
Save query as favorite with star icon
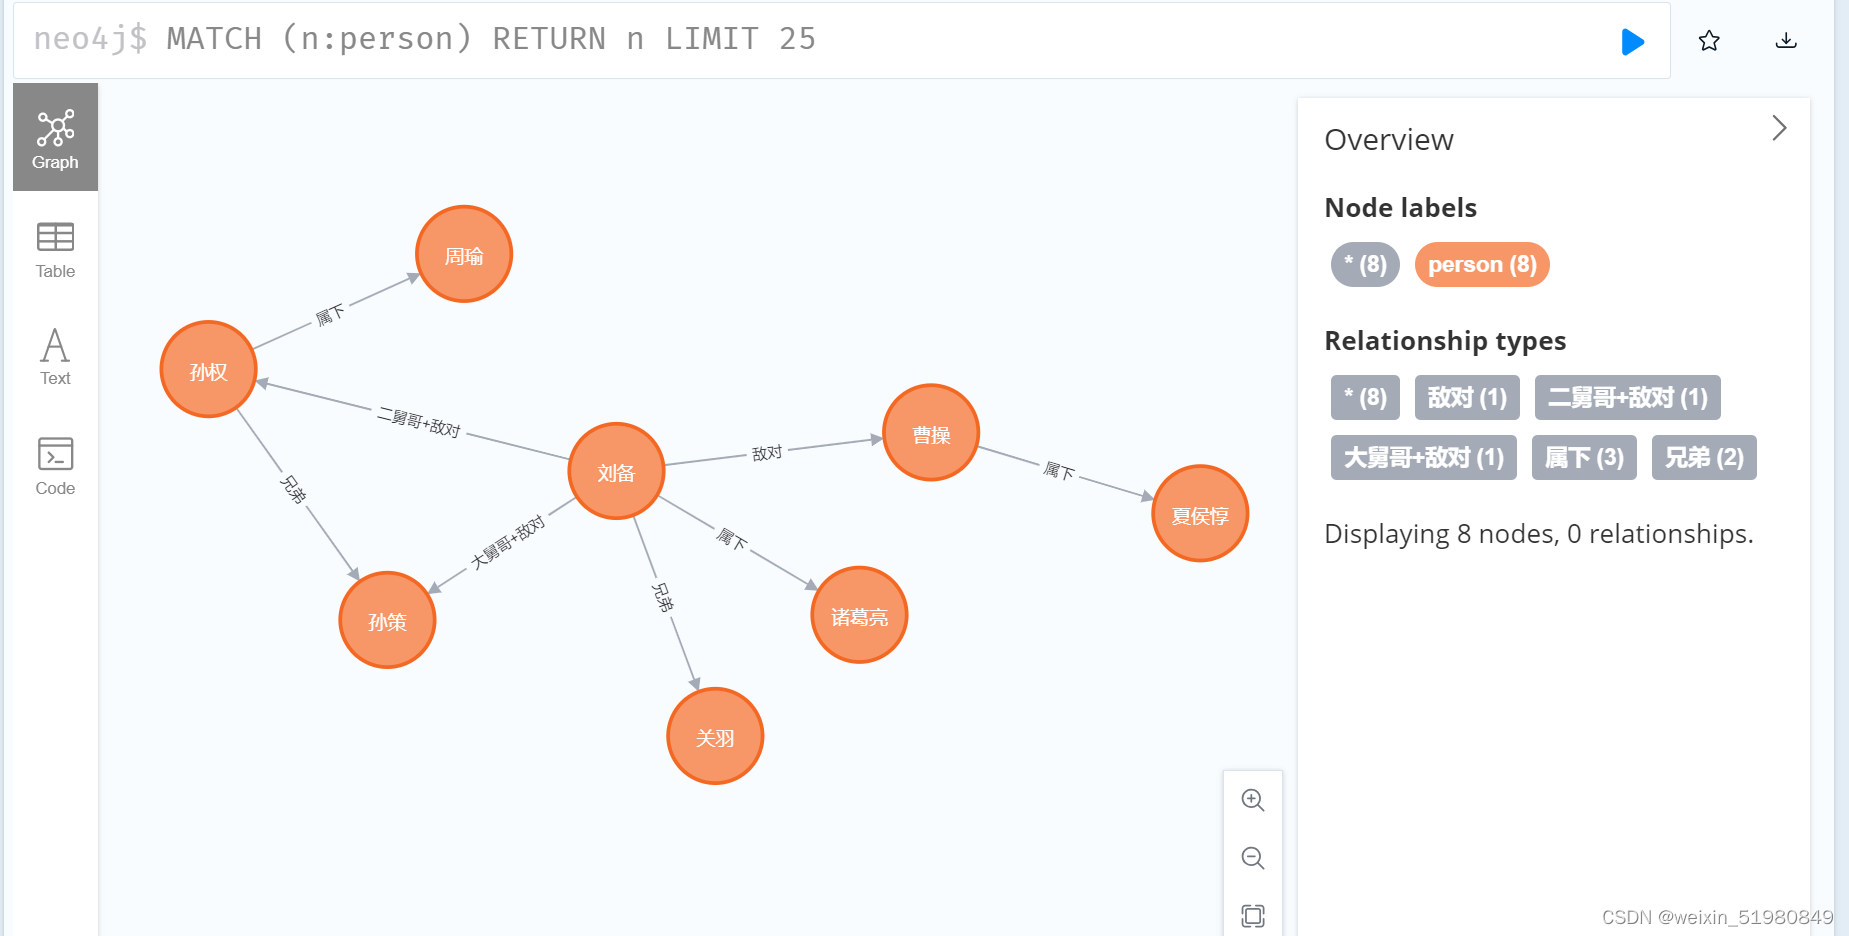[1709, 41]
